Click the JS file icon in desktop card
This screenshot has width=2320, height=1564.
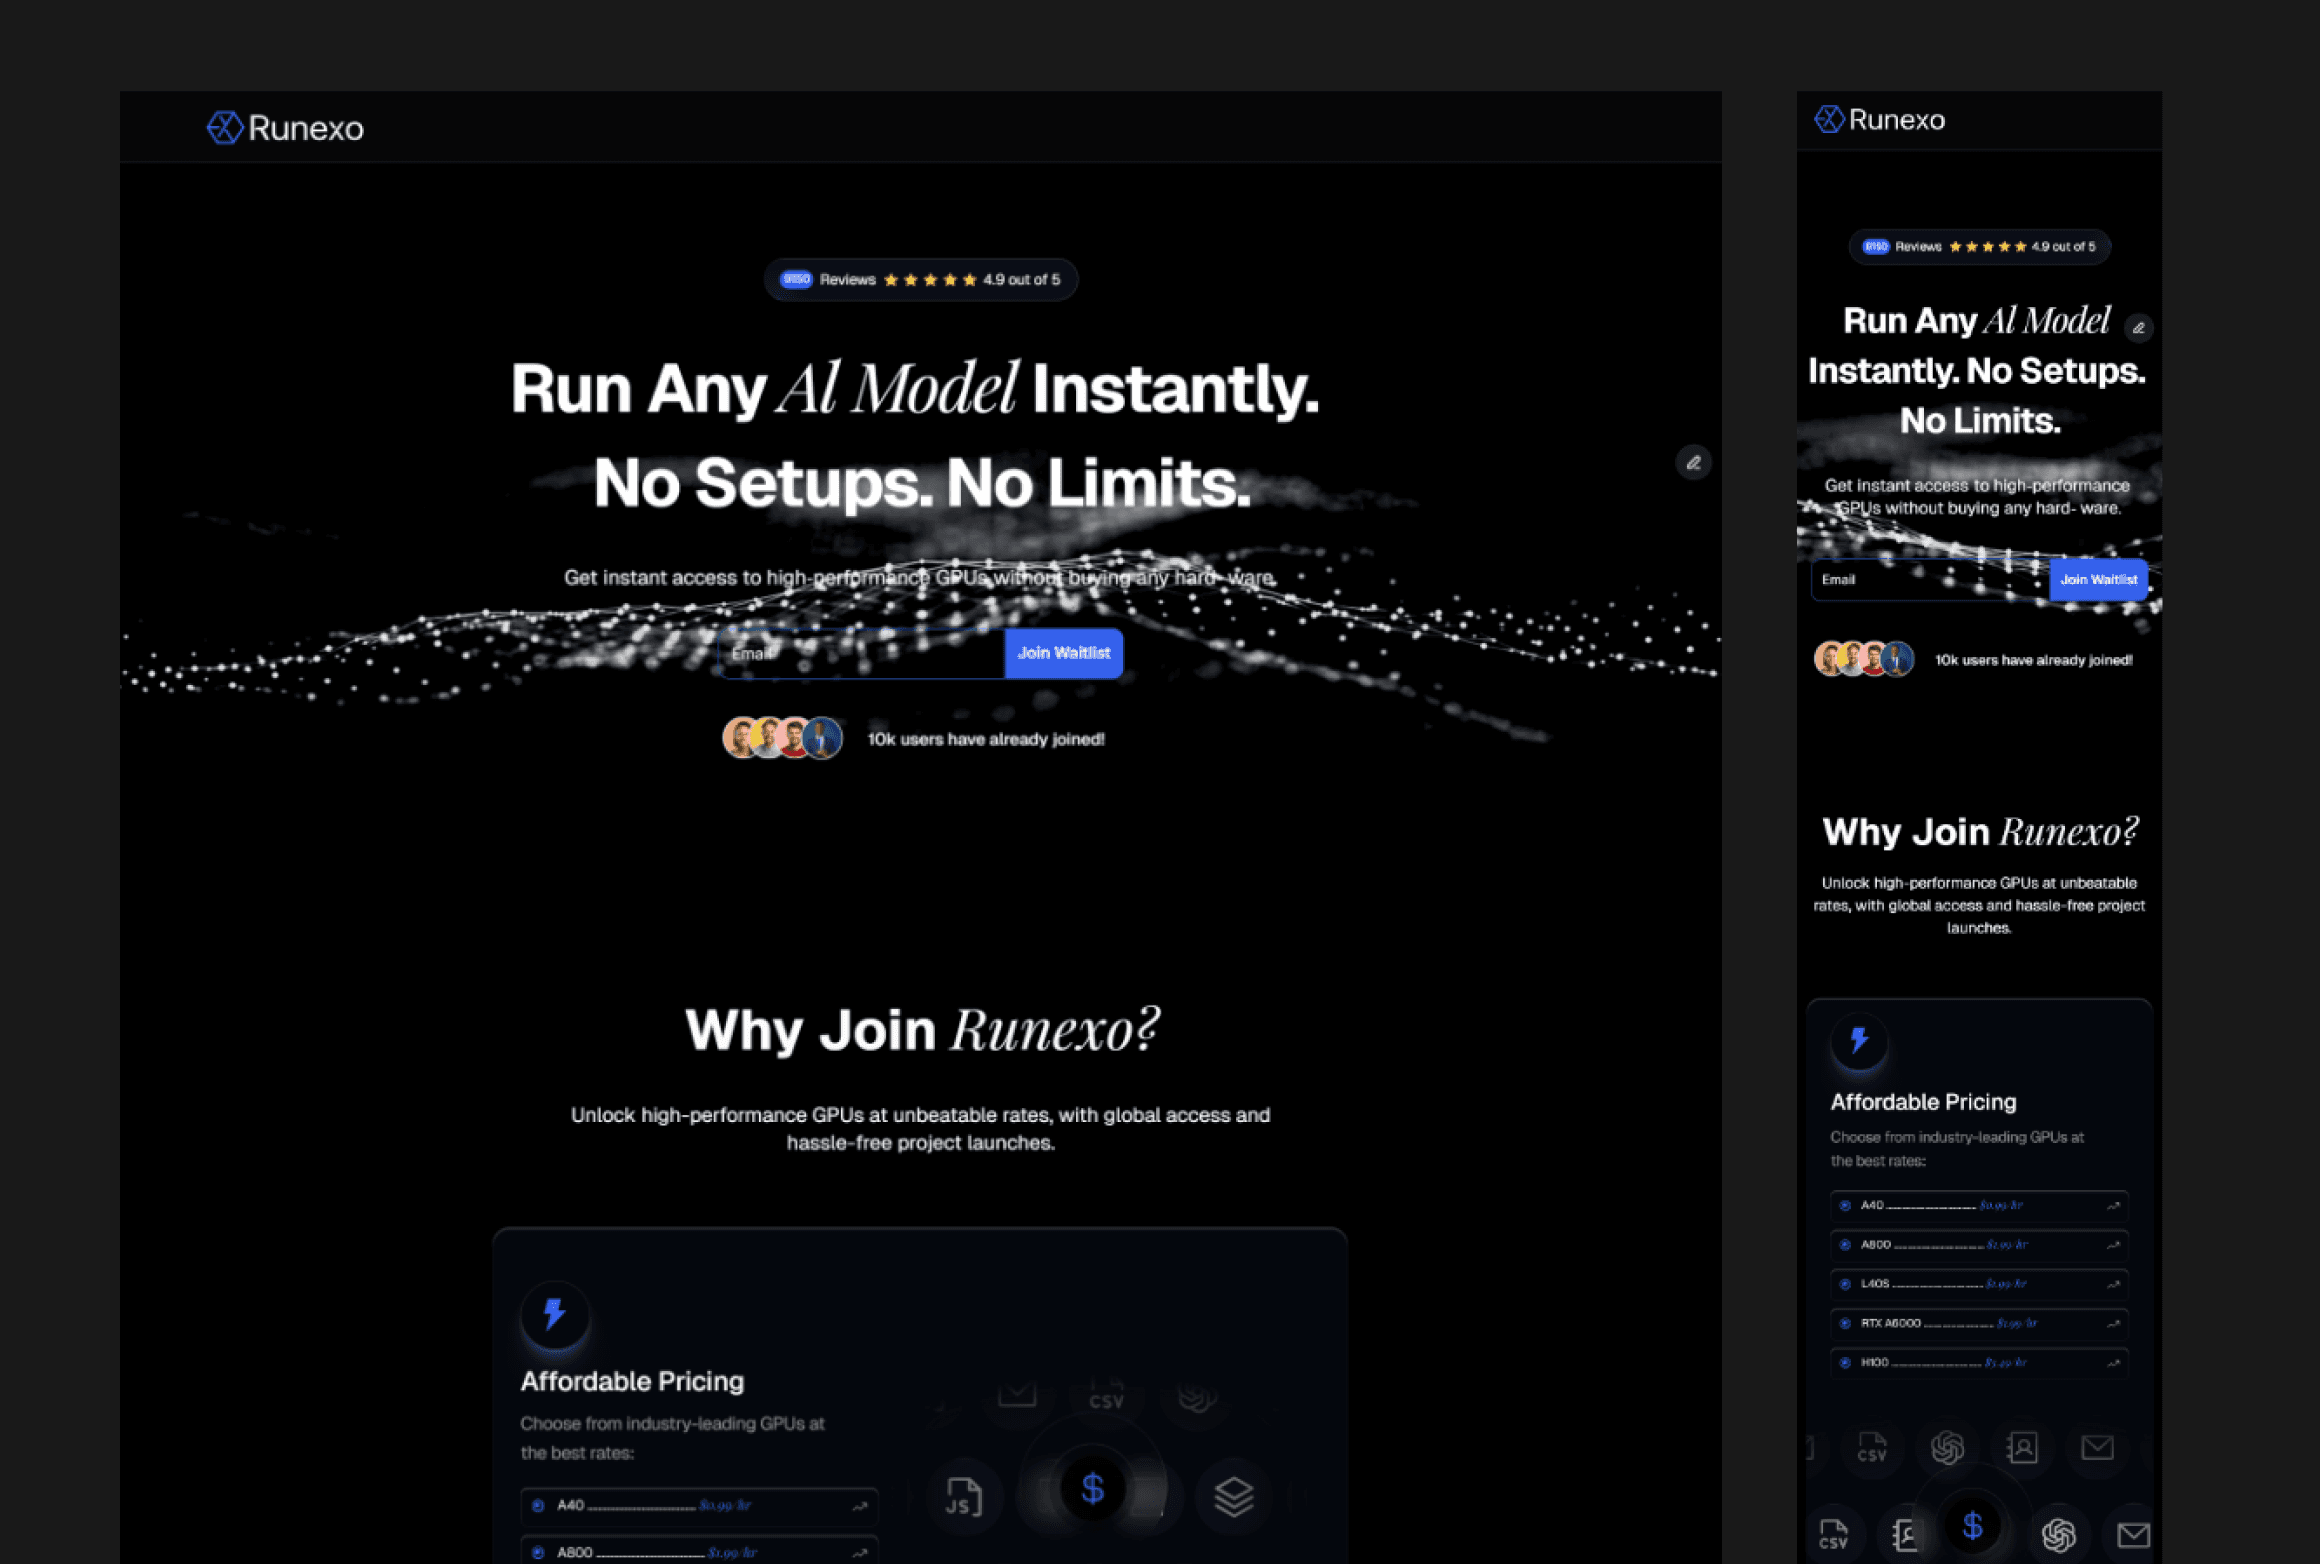pyautogui.click(x=963, y=1497)
